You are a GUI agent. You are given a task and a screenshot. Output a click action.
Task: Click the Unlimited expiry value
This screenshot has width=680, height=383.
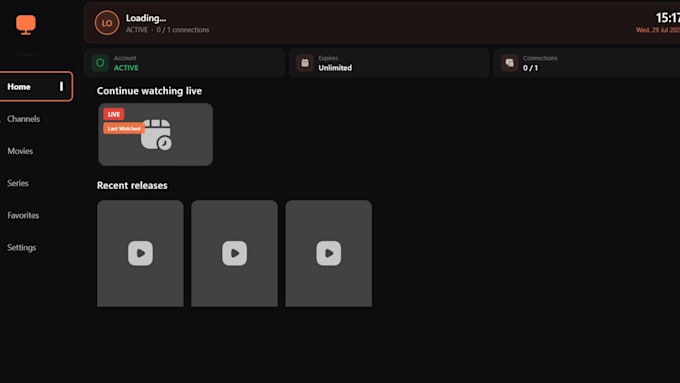point(335,68)
